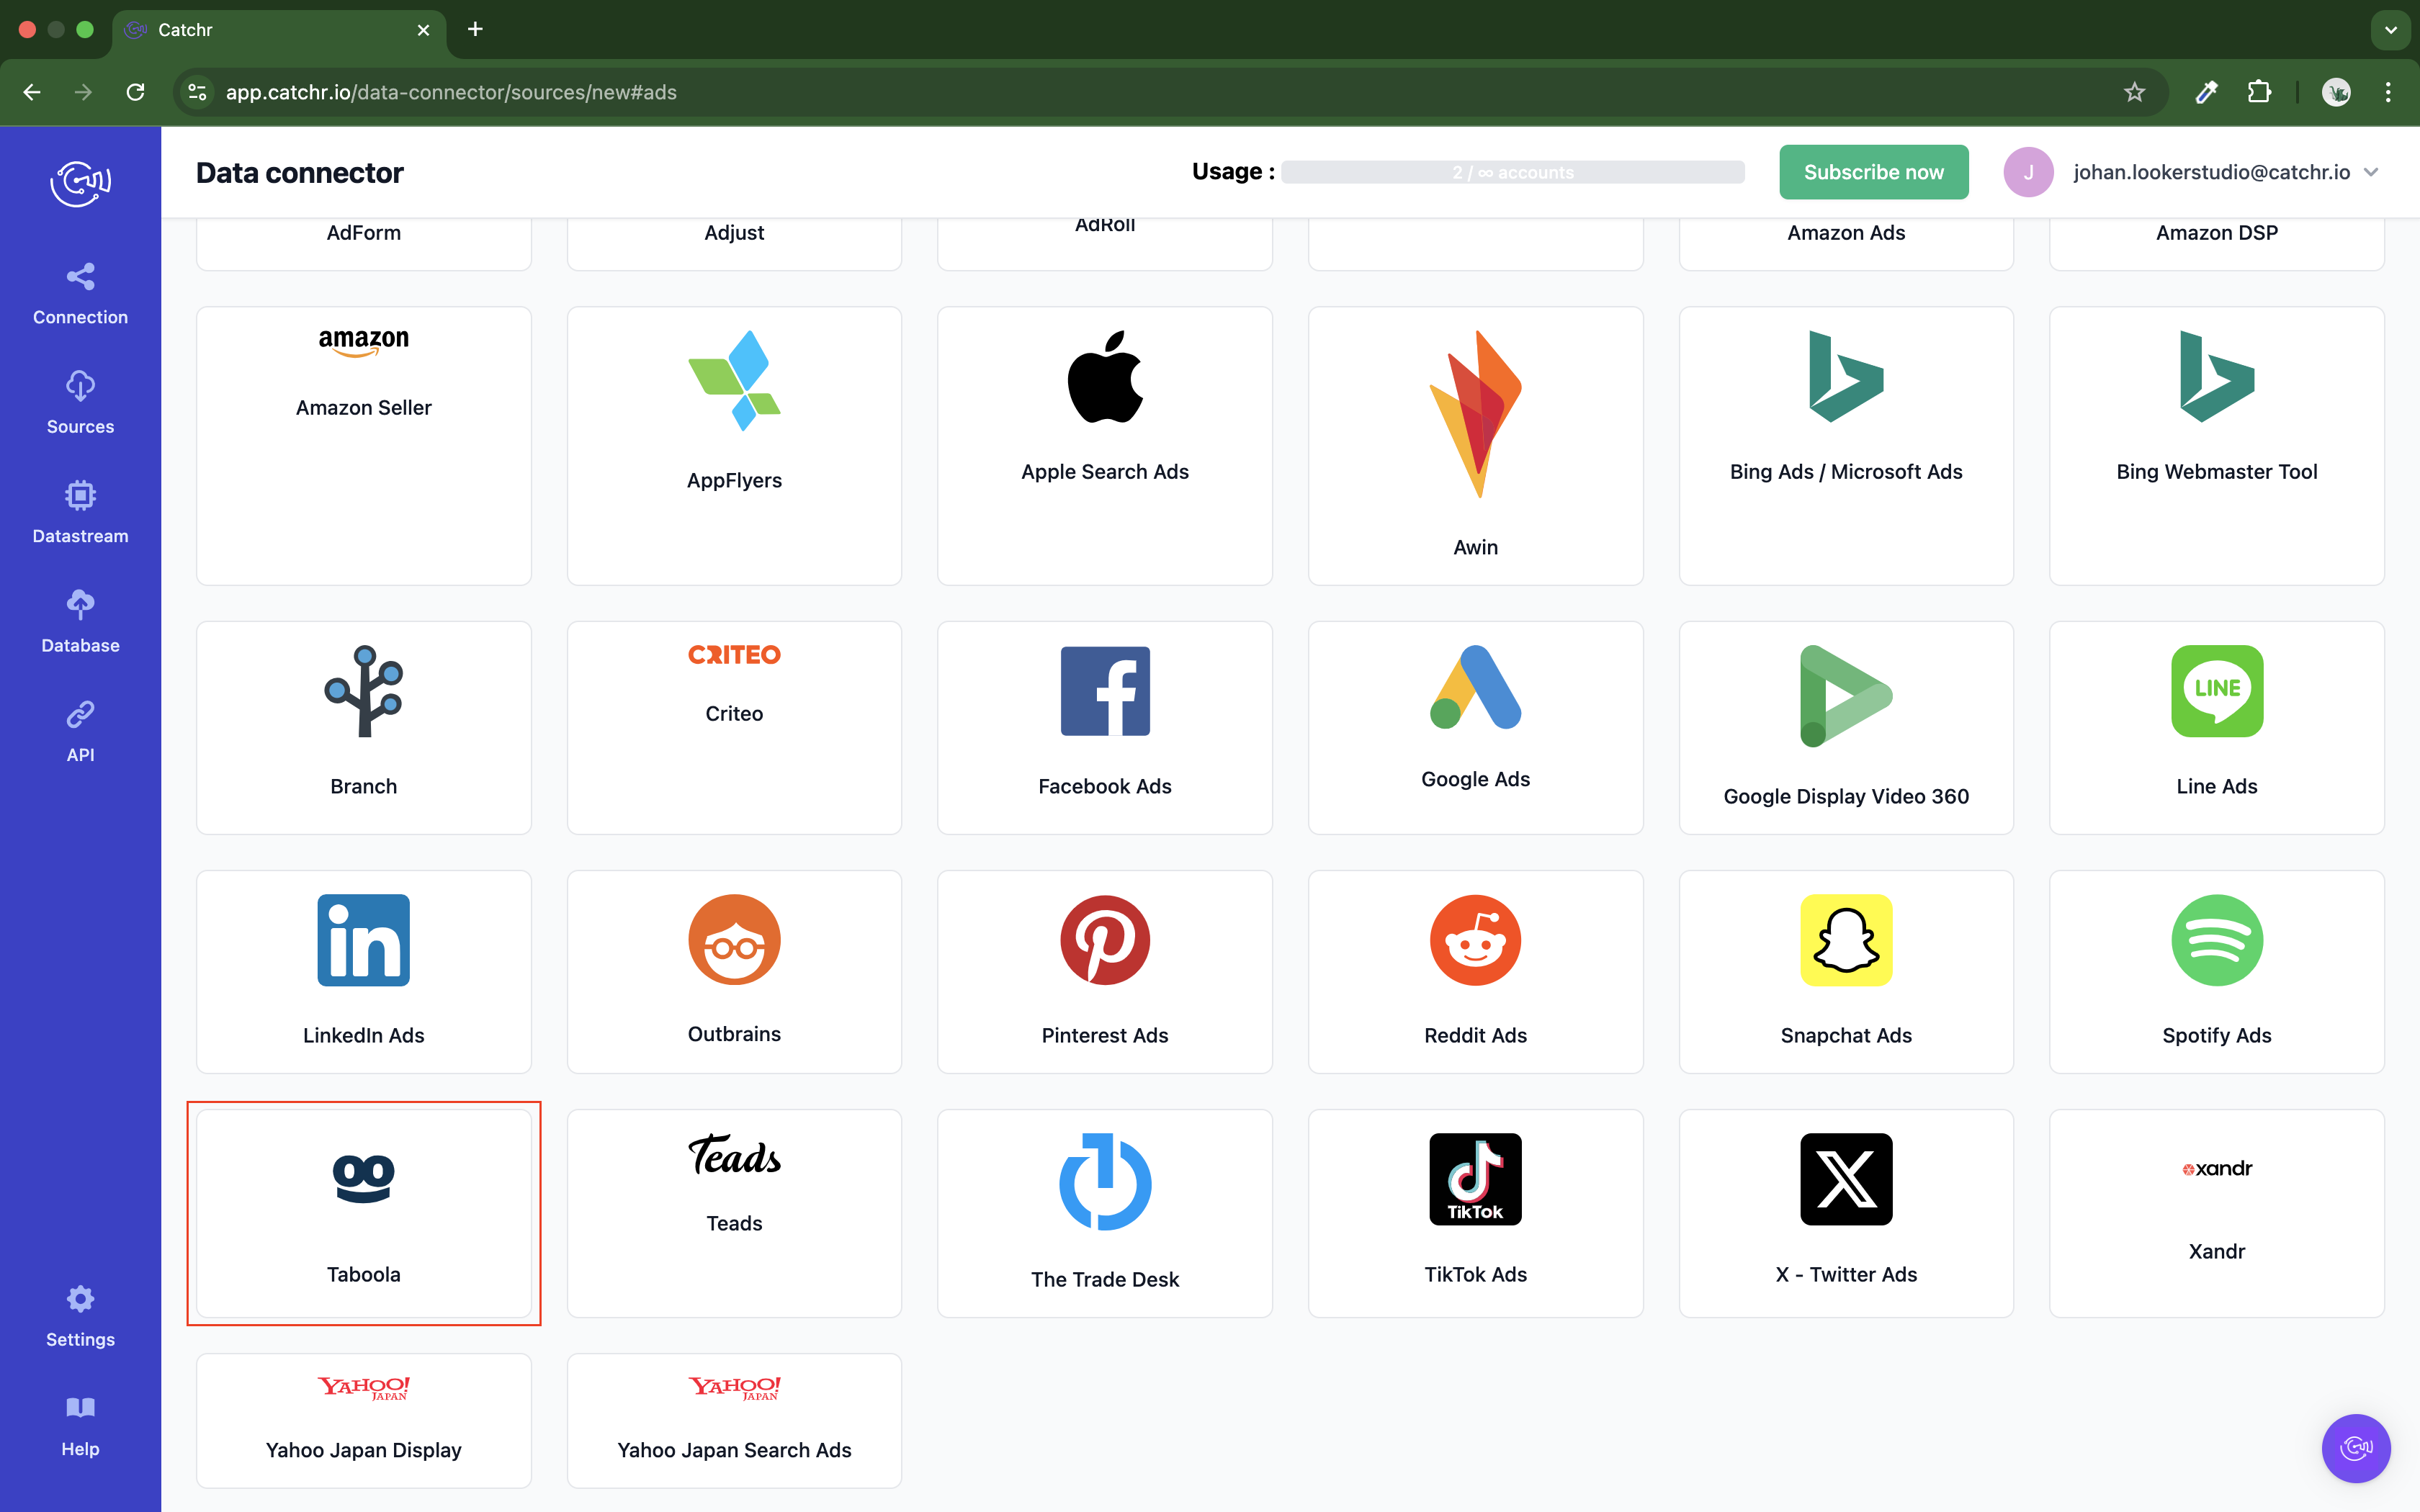Click johan.lookerstudio@catchr.io account email
This screenshot has height=1512, width=2420.
2211,172
